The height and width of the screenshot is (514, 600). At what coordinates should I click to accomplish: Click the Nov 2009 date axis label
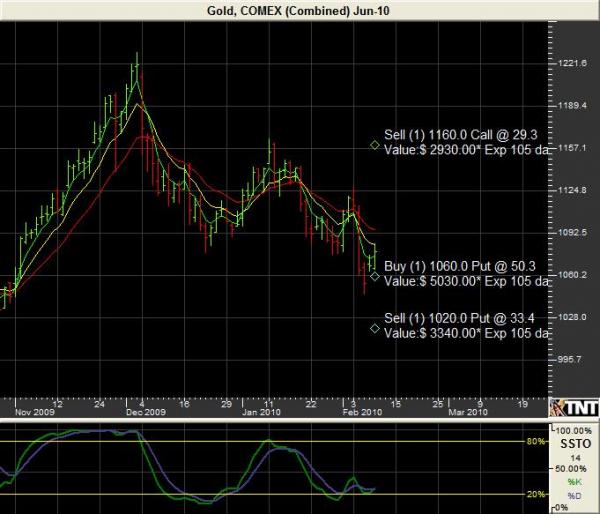point(34,411)
